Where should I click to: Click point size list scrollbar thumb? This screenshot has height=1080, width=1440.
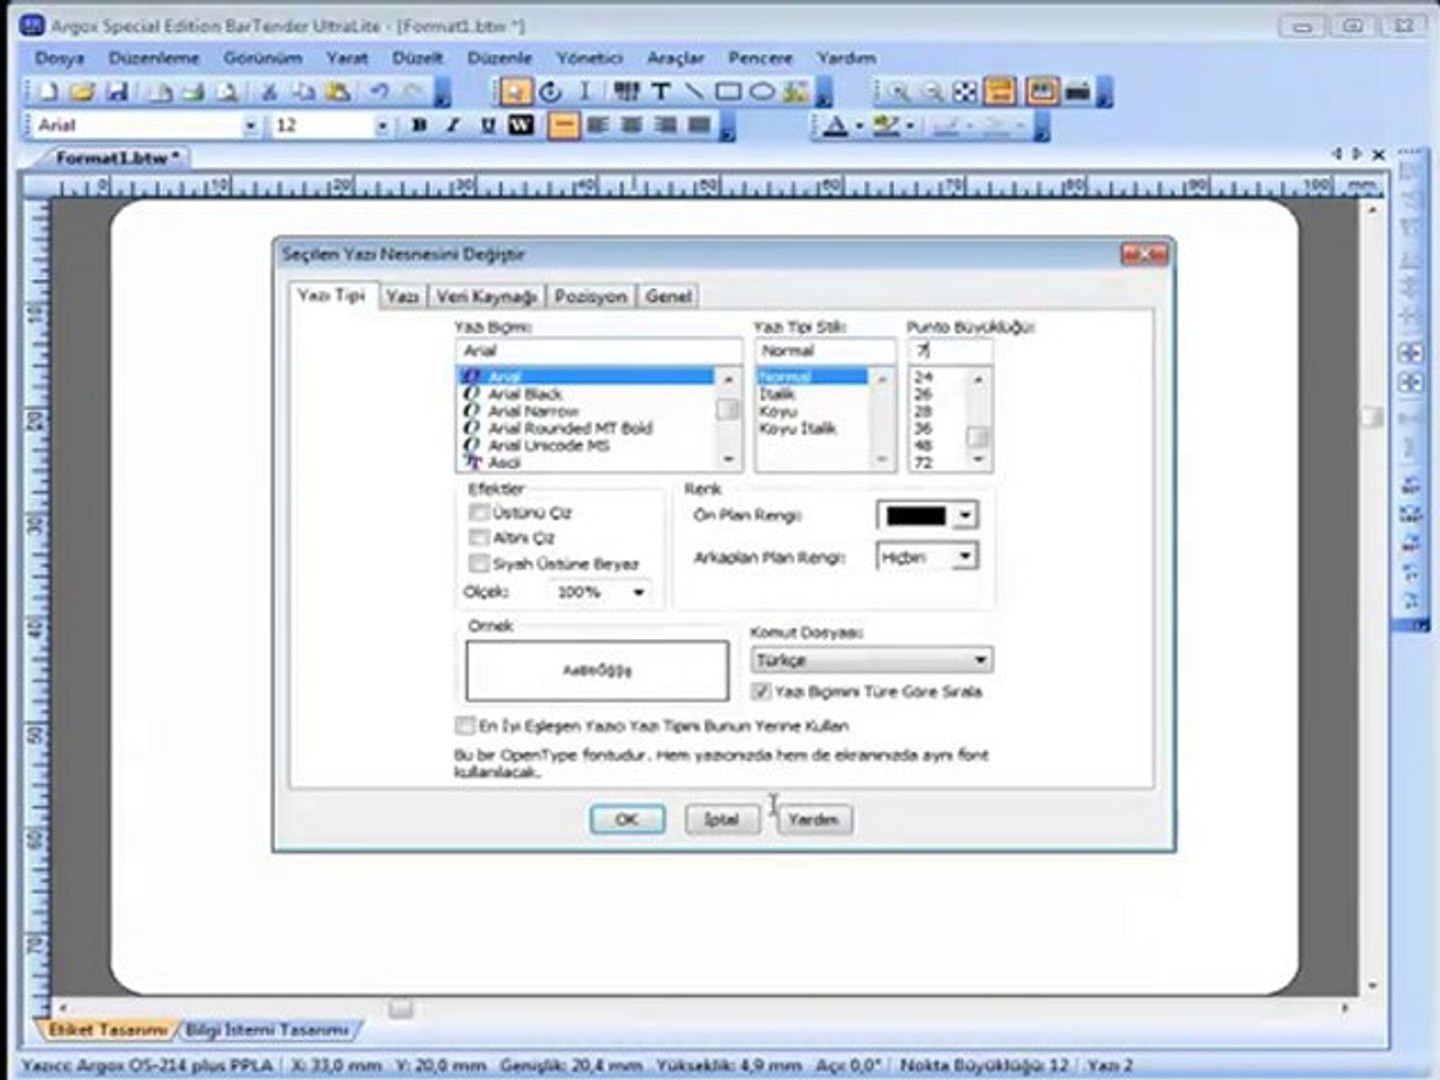click(x=979, y=437)
